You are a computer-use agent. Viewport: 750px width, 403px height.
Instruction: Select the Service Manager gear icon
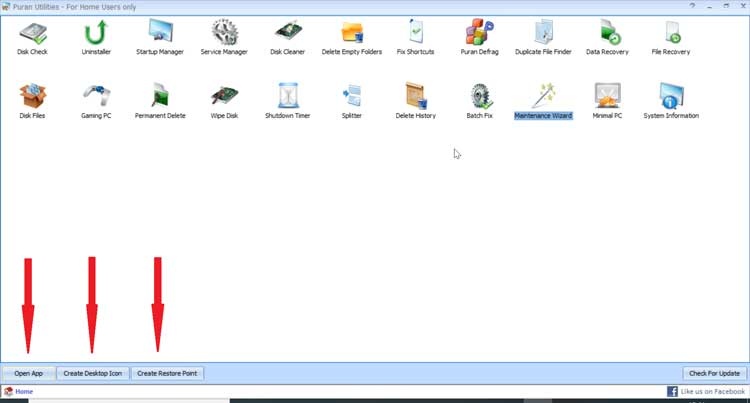point(224,33)
